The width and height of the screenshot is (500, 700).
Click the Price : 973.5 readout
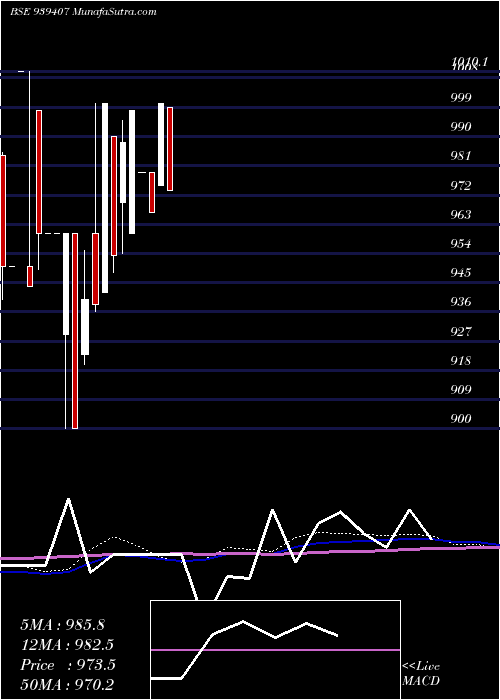68,665
